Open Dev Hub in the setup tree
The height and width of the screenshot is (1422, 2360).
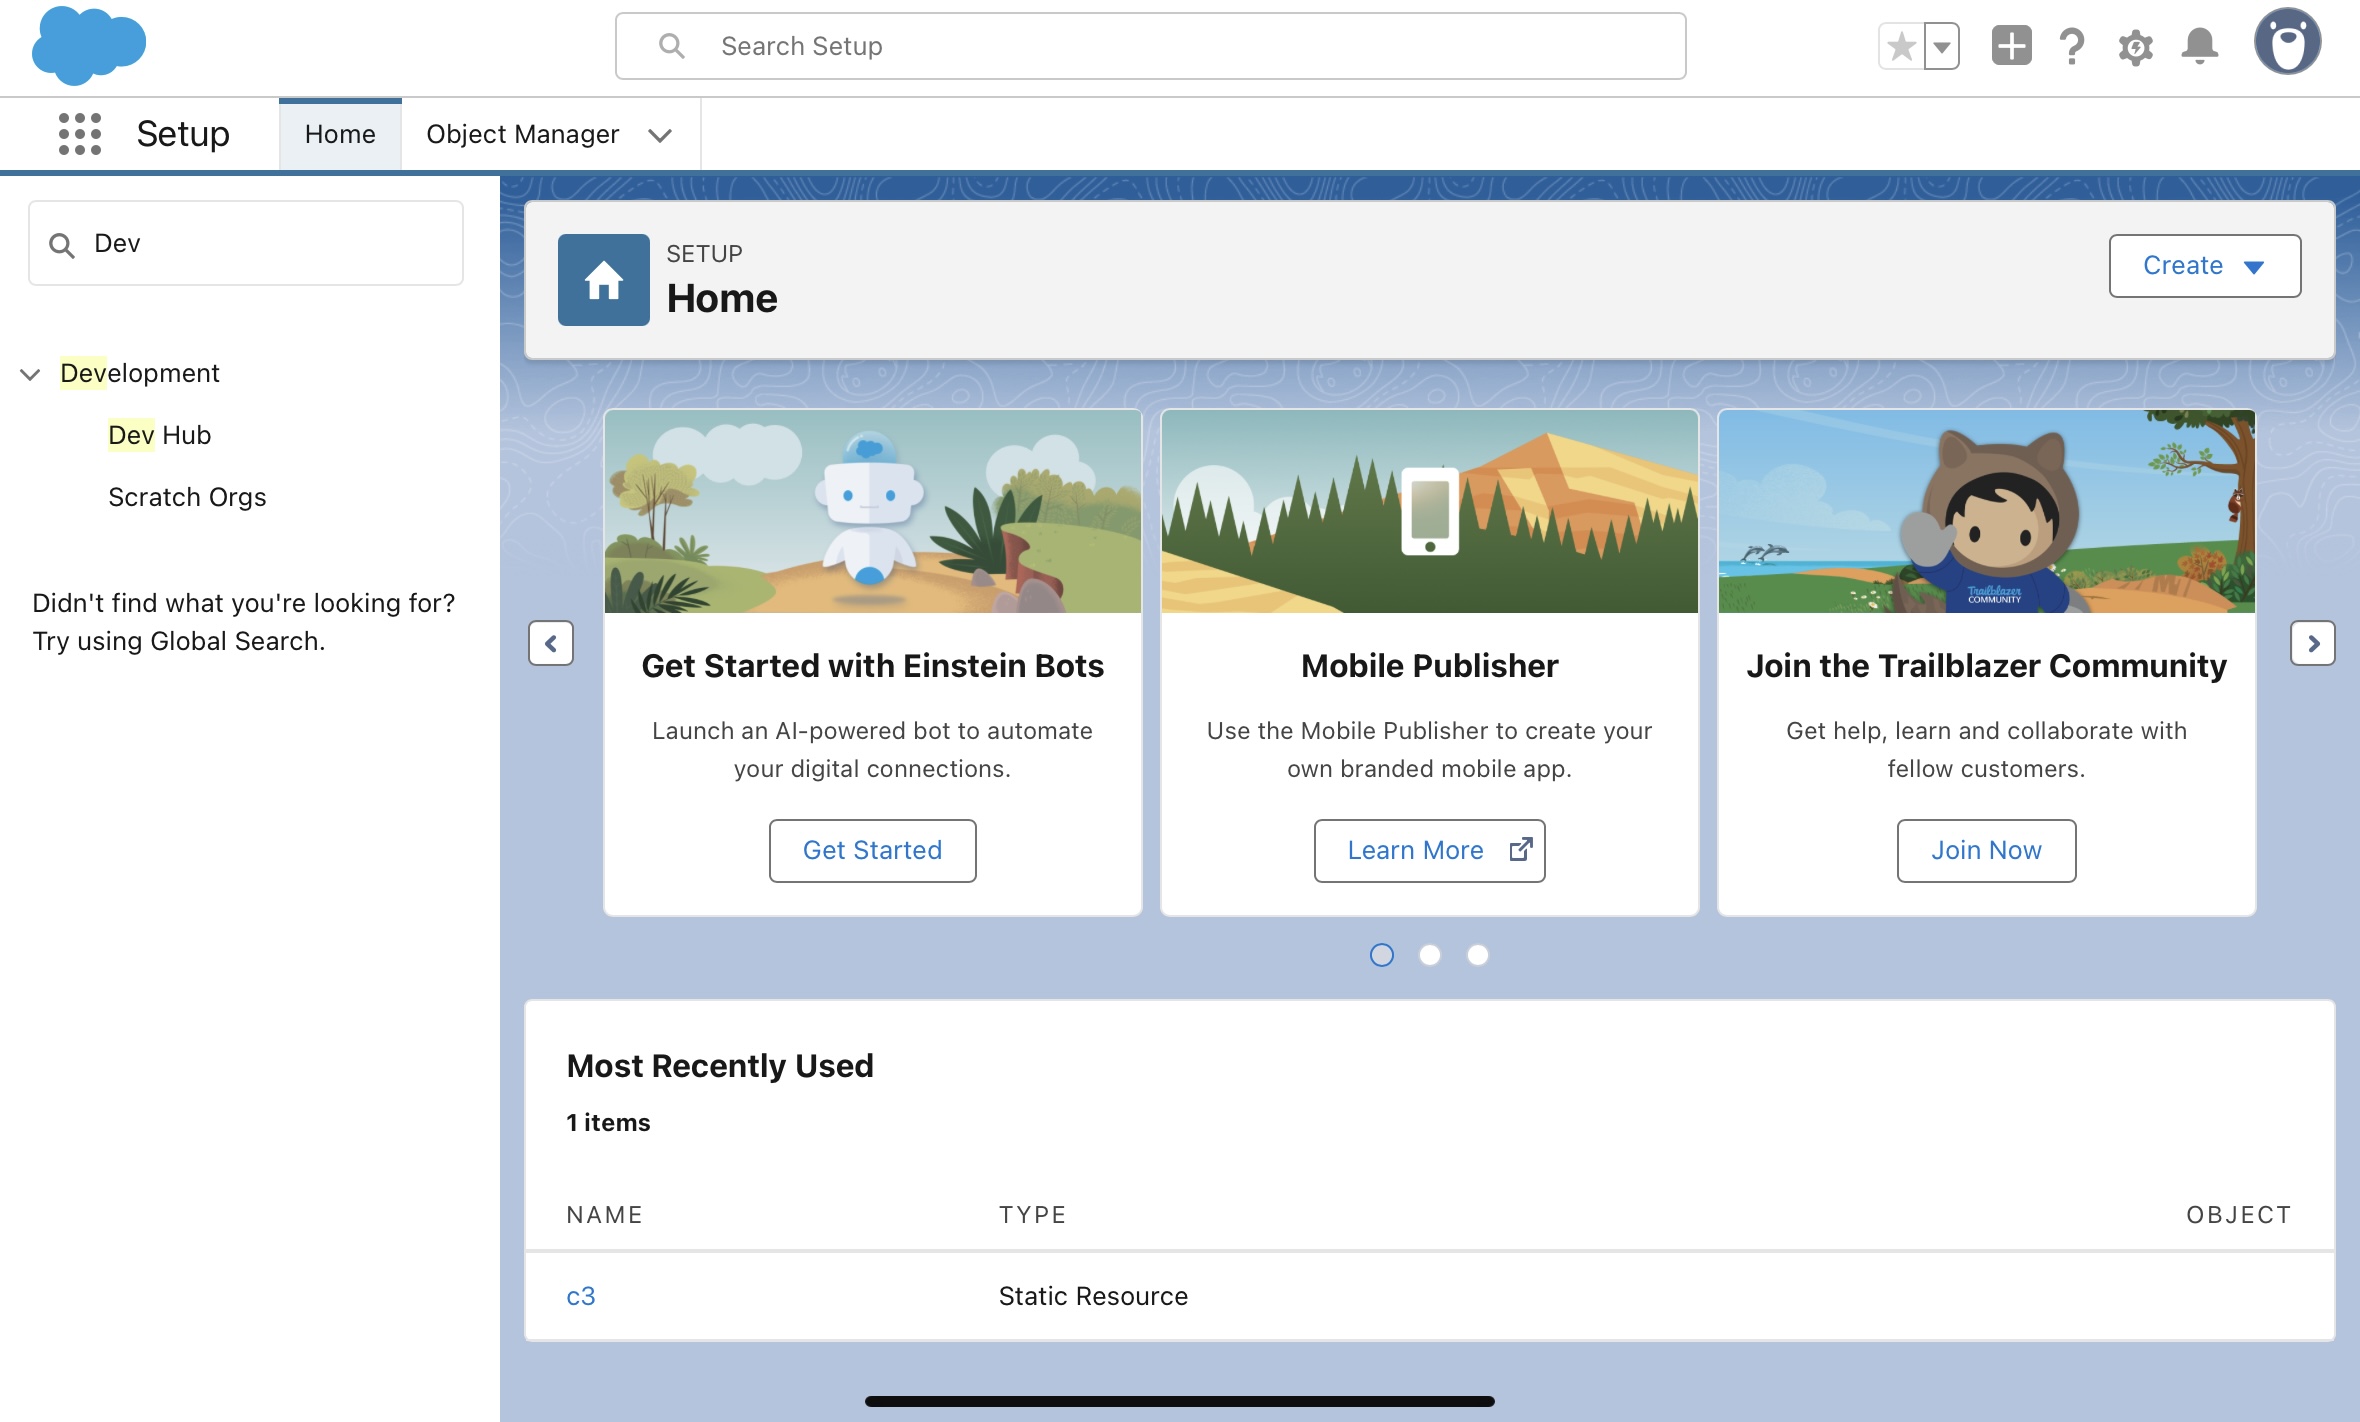click(x=159, y=435)
